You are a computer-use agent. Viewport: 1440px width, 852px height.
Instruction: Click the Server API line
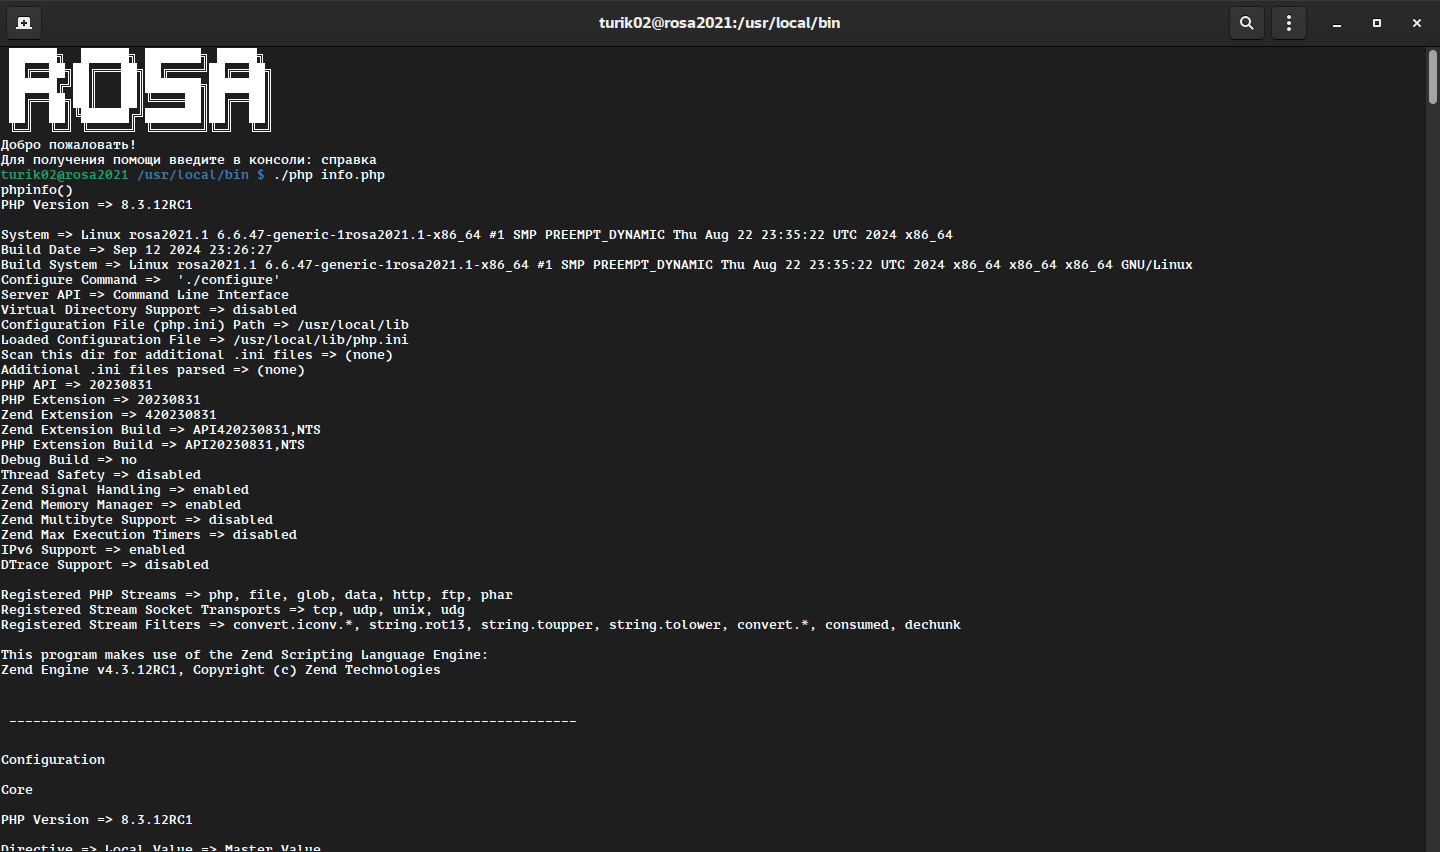145,295
